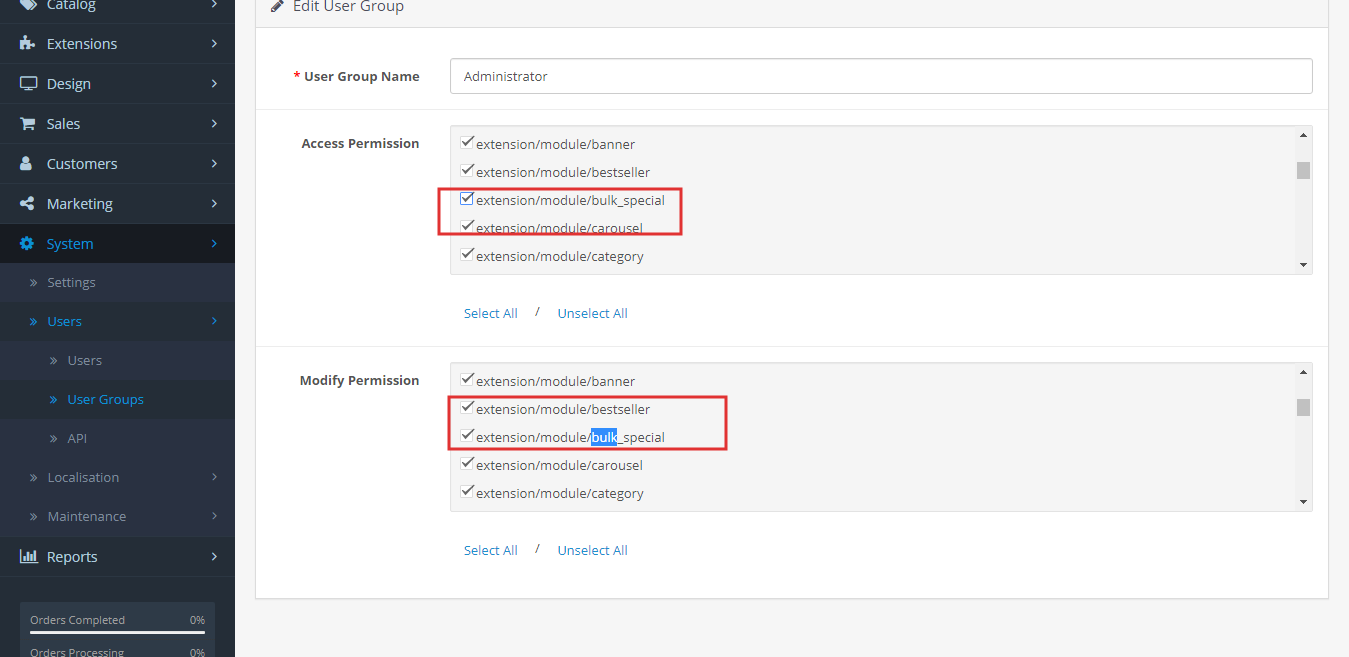Expand Design menu chevron
Image resolution: width=1349 pixels, height=657 pixels.
tap(214, 84)
